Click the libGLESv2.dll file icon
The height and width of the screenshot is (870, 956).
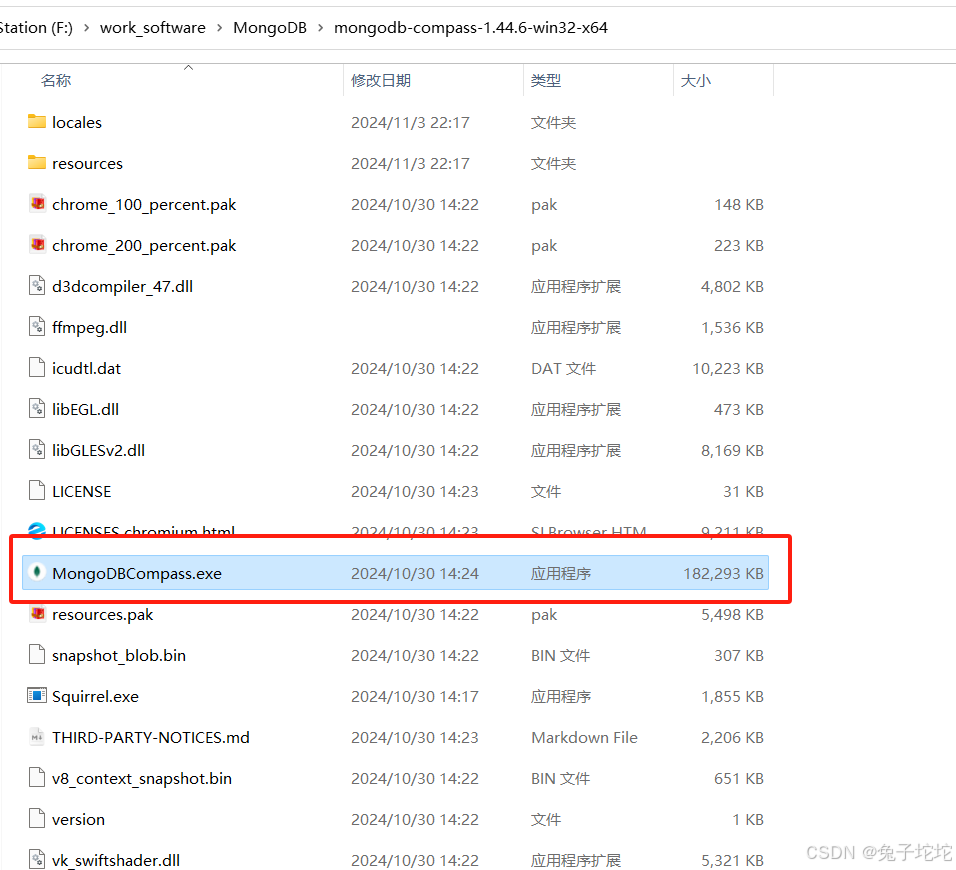(37, 449)
